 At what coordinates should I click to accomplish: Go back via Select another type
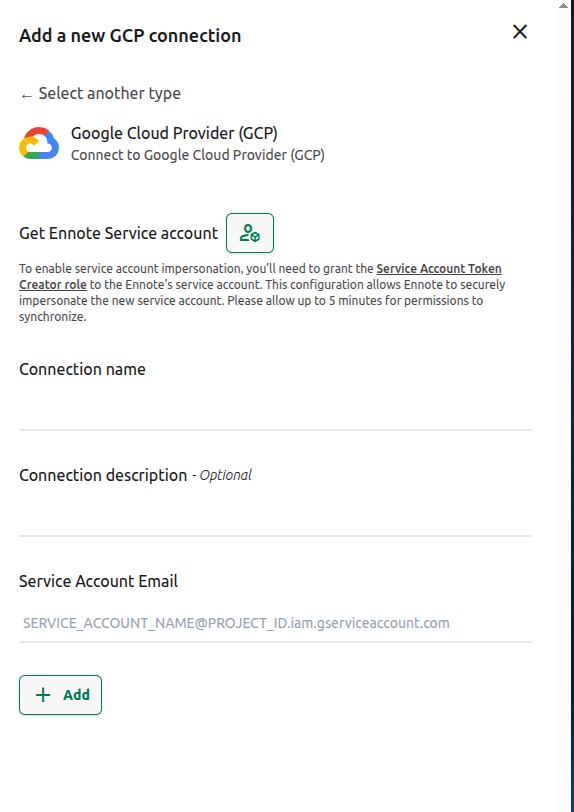[x=101, y=94]
